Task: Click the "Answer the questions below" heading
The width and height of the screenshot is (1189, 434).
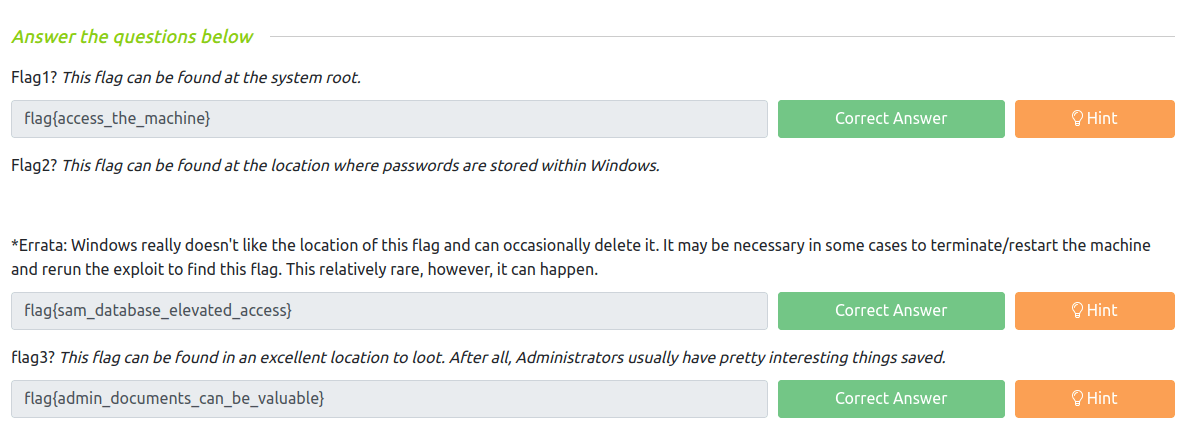Action: (x=132, y=37)
